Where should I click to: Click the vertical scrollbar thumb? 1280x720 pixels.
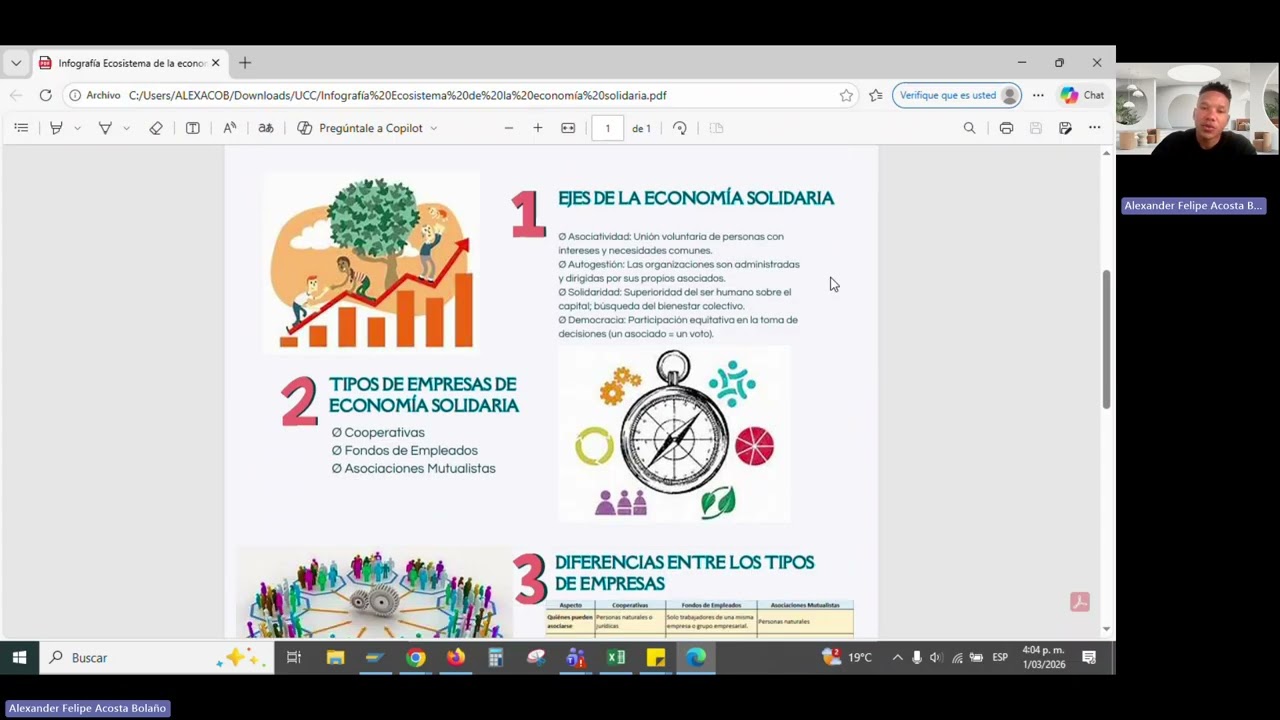[x=1106, y=339]
